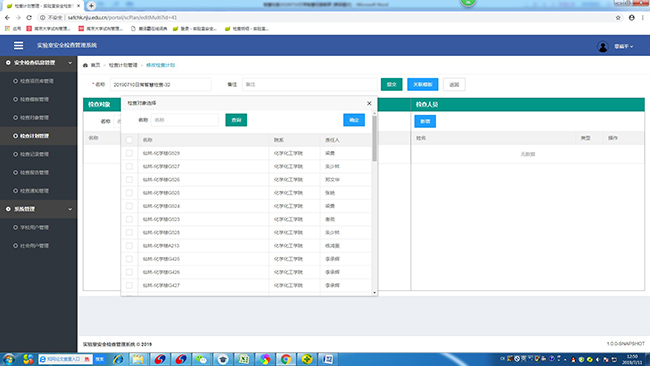650x366 pixels.
Task: Click the home icon in breadcrumb
Action: pyautogui.click(x=85, y=65)
